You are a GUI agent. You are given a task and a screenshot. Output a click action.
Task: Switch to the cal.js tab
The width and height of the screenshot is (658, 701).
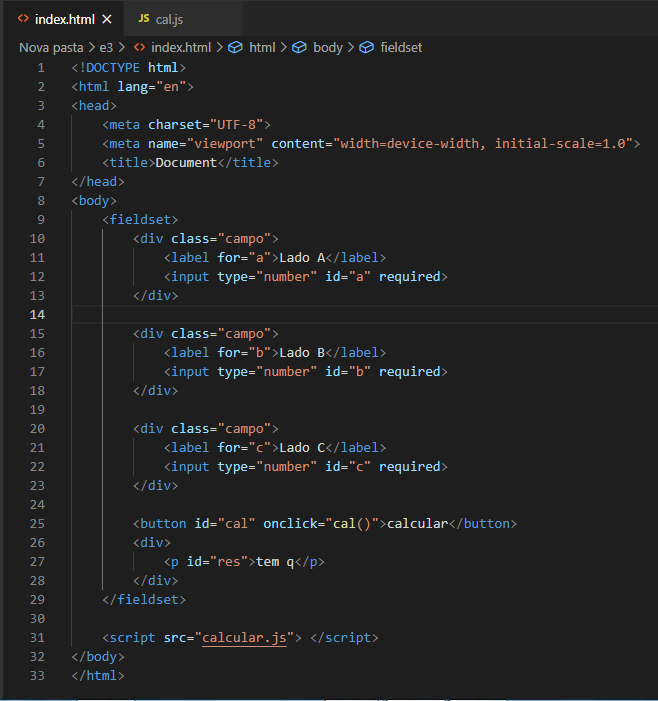pyautogui.click(x=169, y=19)
